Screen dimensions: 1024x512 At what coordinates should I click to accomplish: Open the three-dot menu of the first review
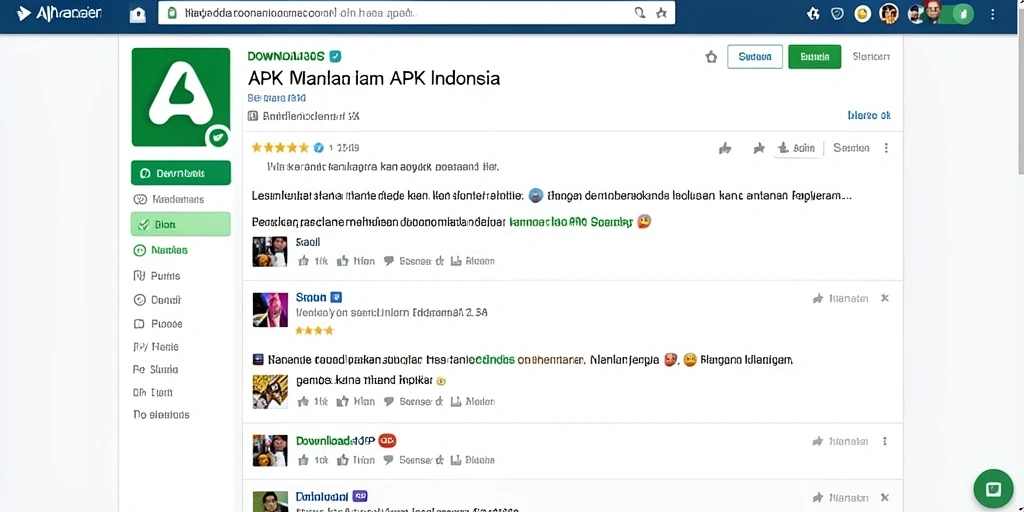pyautogui.click(x=886, y=148)
